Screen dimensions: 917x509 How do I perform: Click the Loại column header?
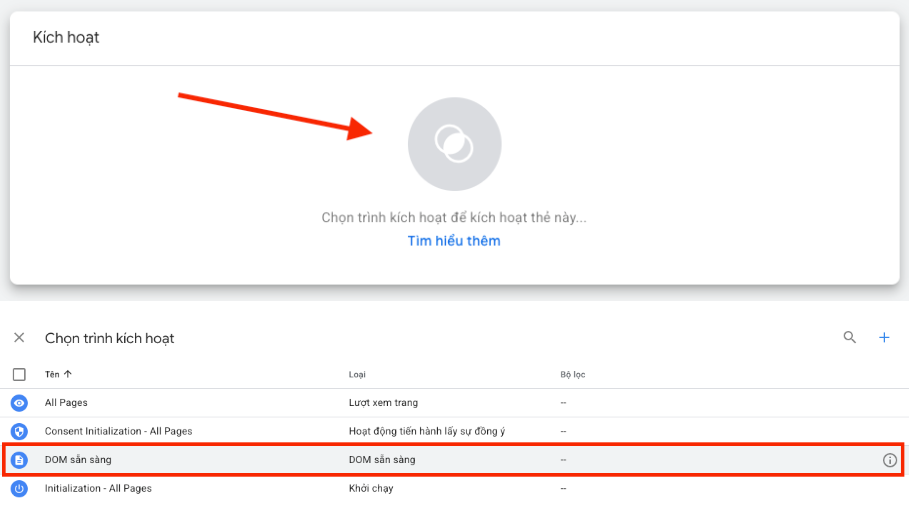point(357,375)
